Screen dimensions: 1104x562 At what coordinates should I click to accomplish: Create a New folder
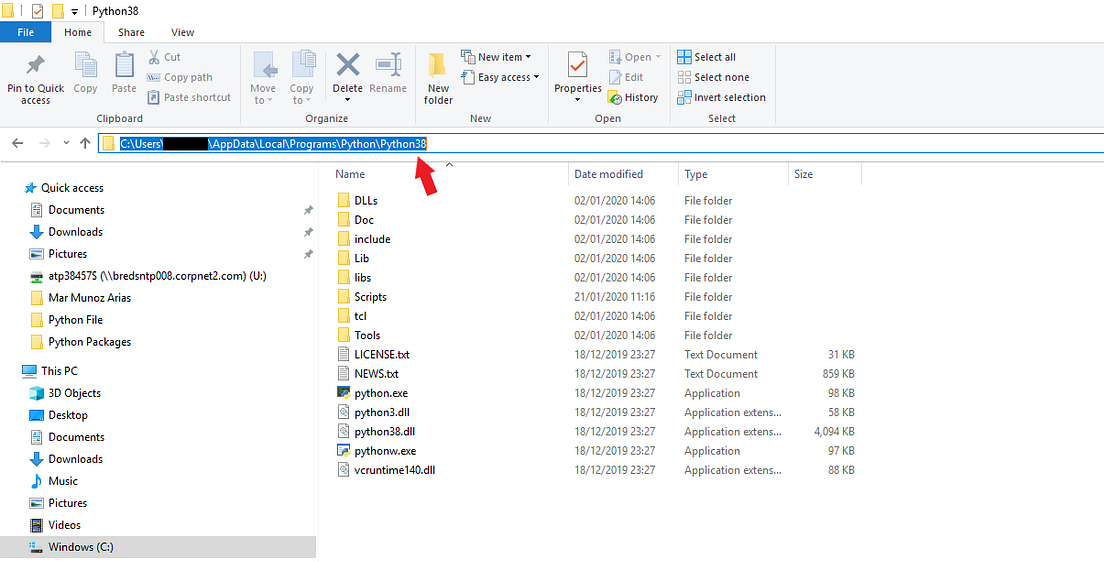point(438,78)
